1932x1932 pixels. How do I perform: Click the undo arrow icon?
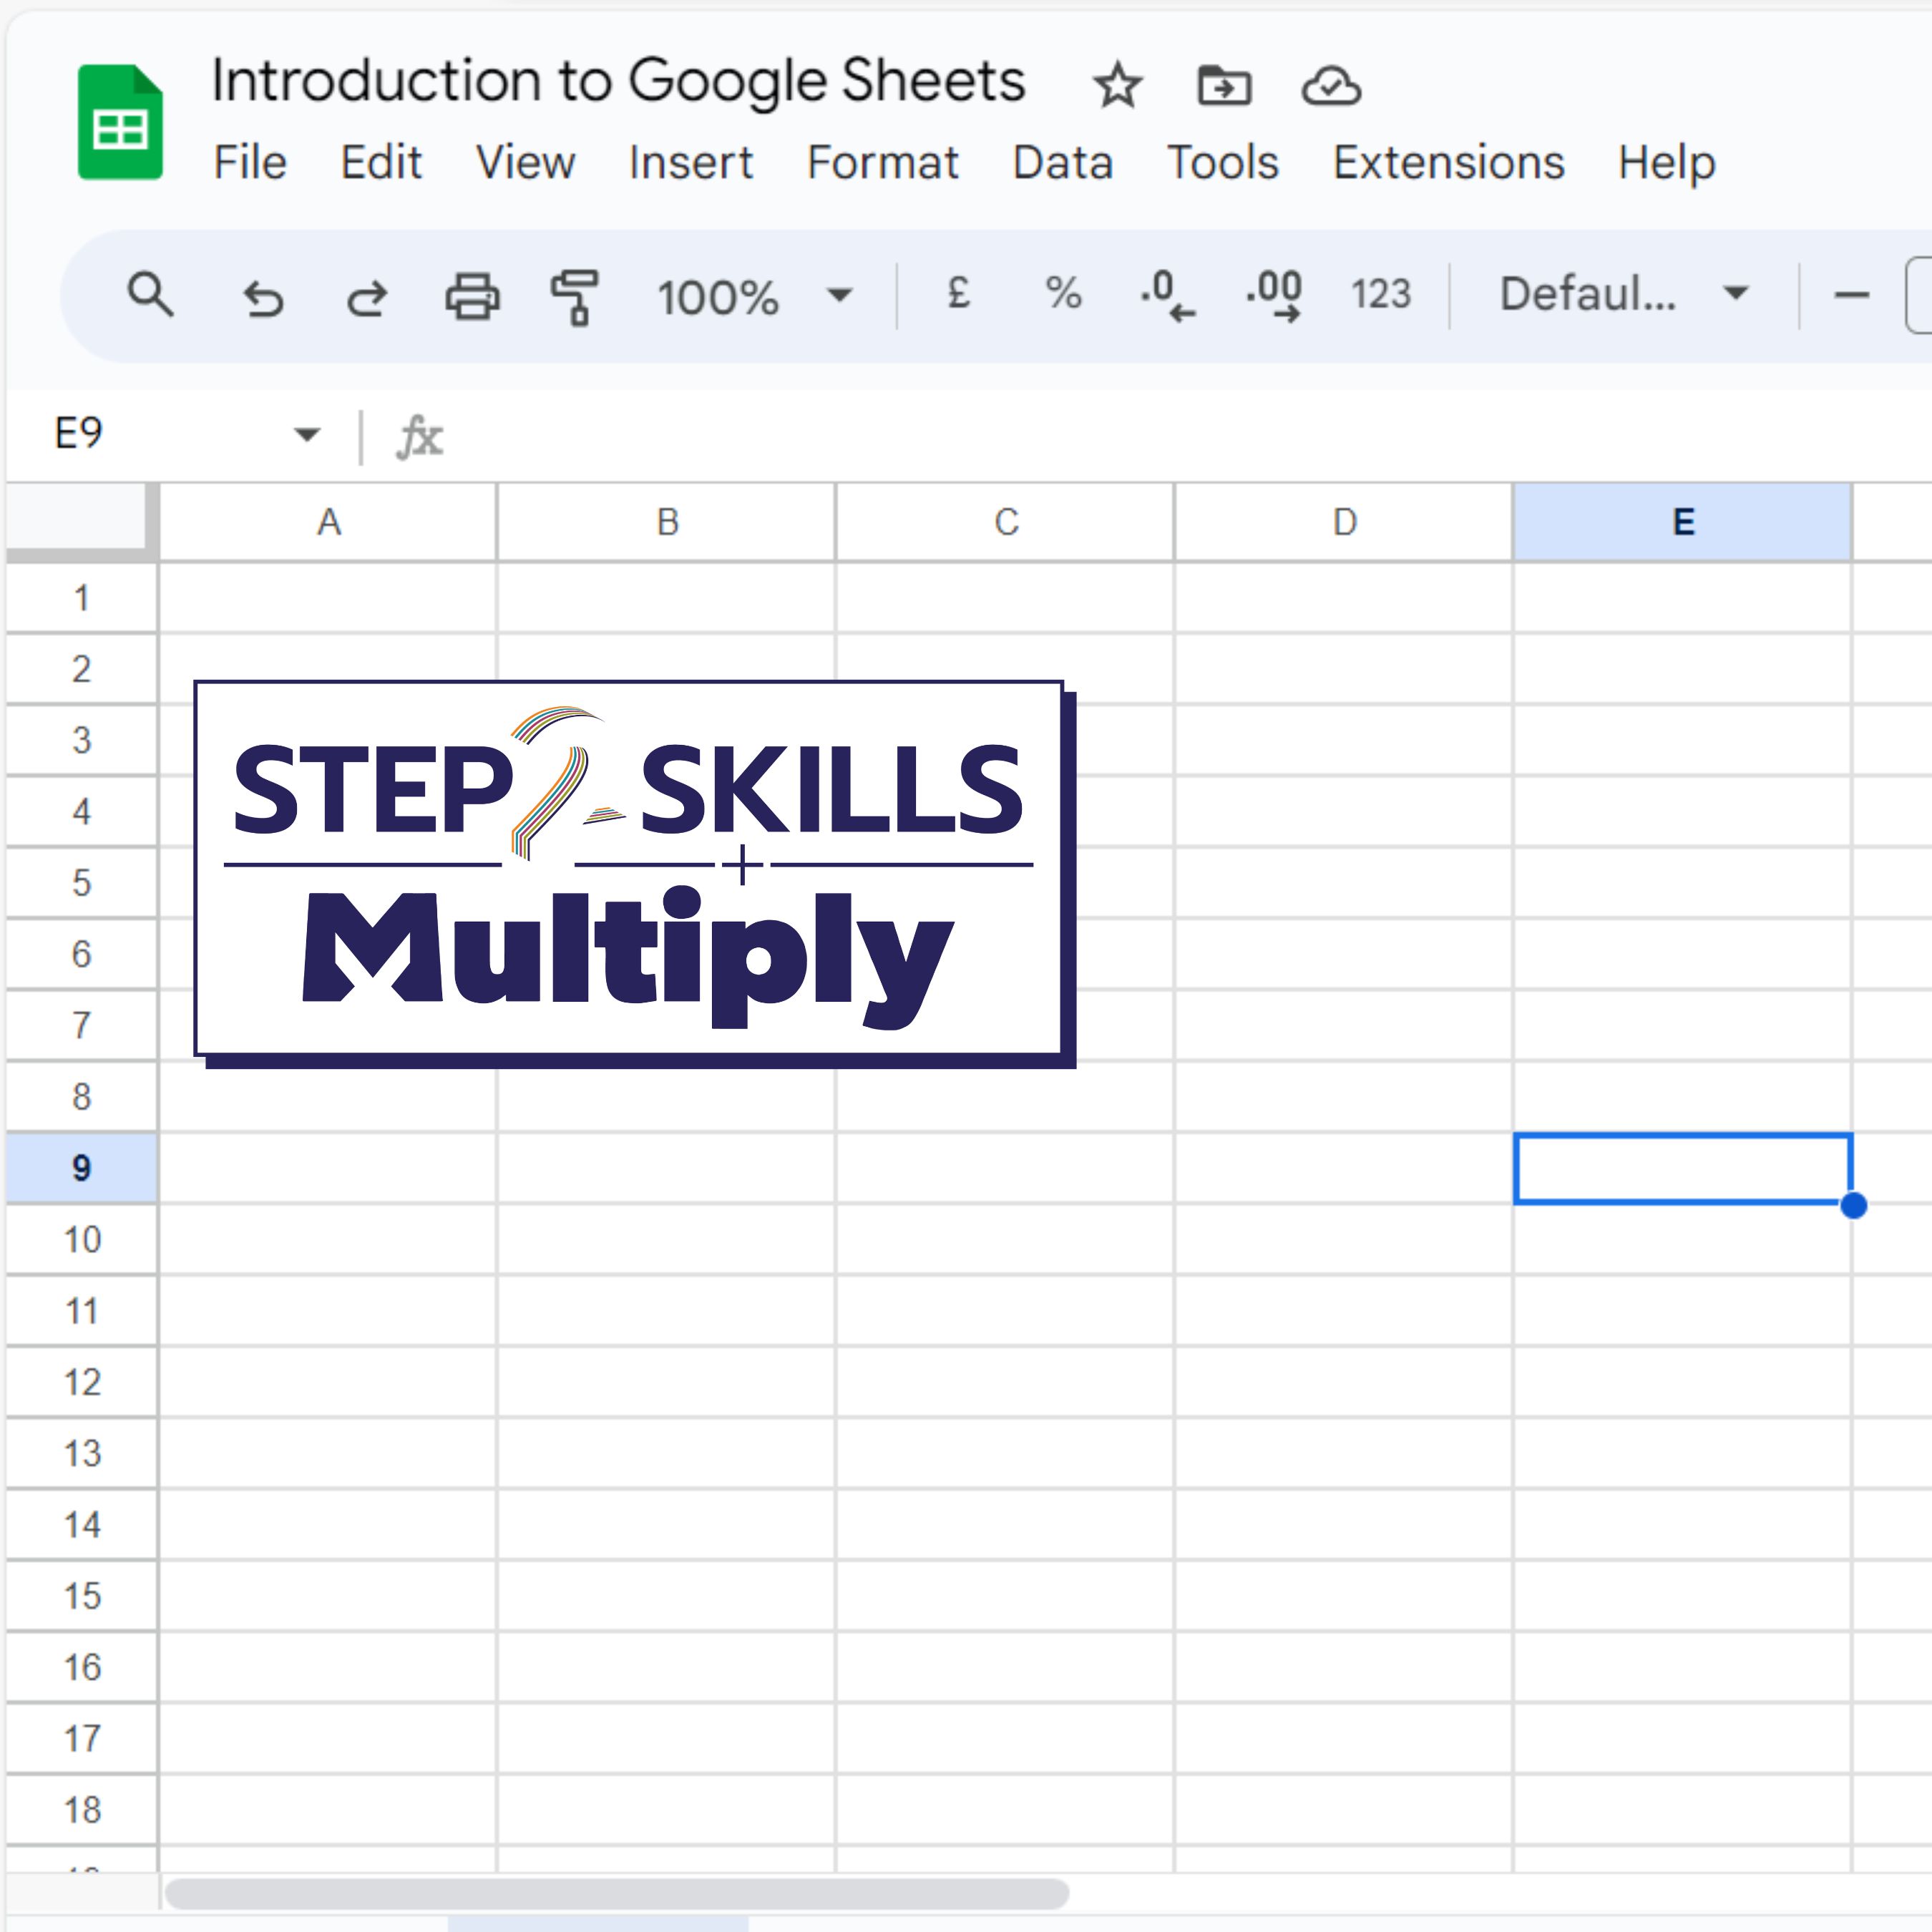click(x=263, y=297)
